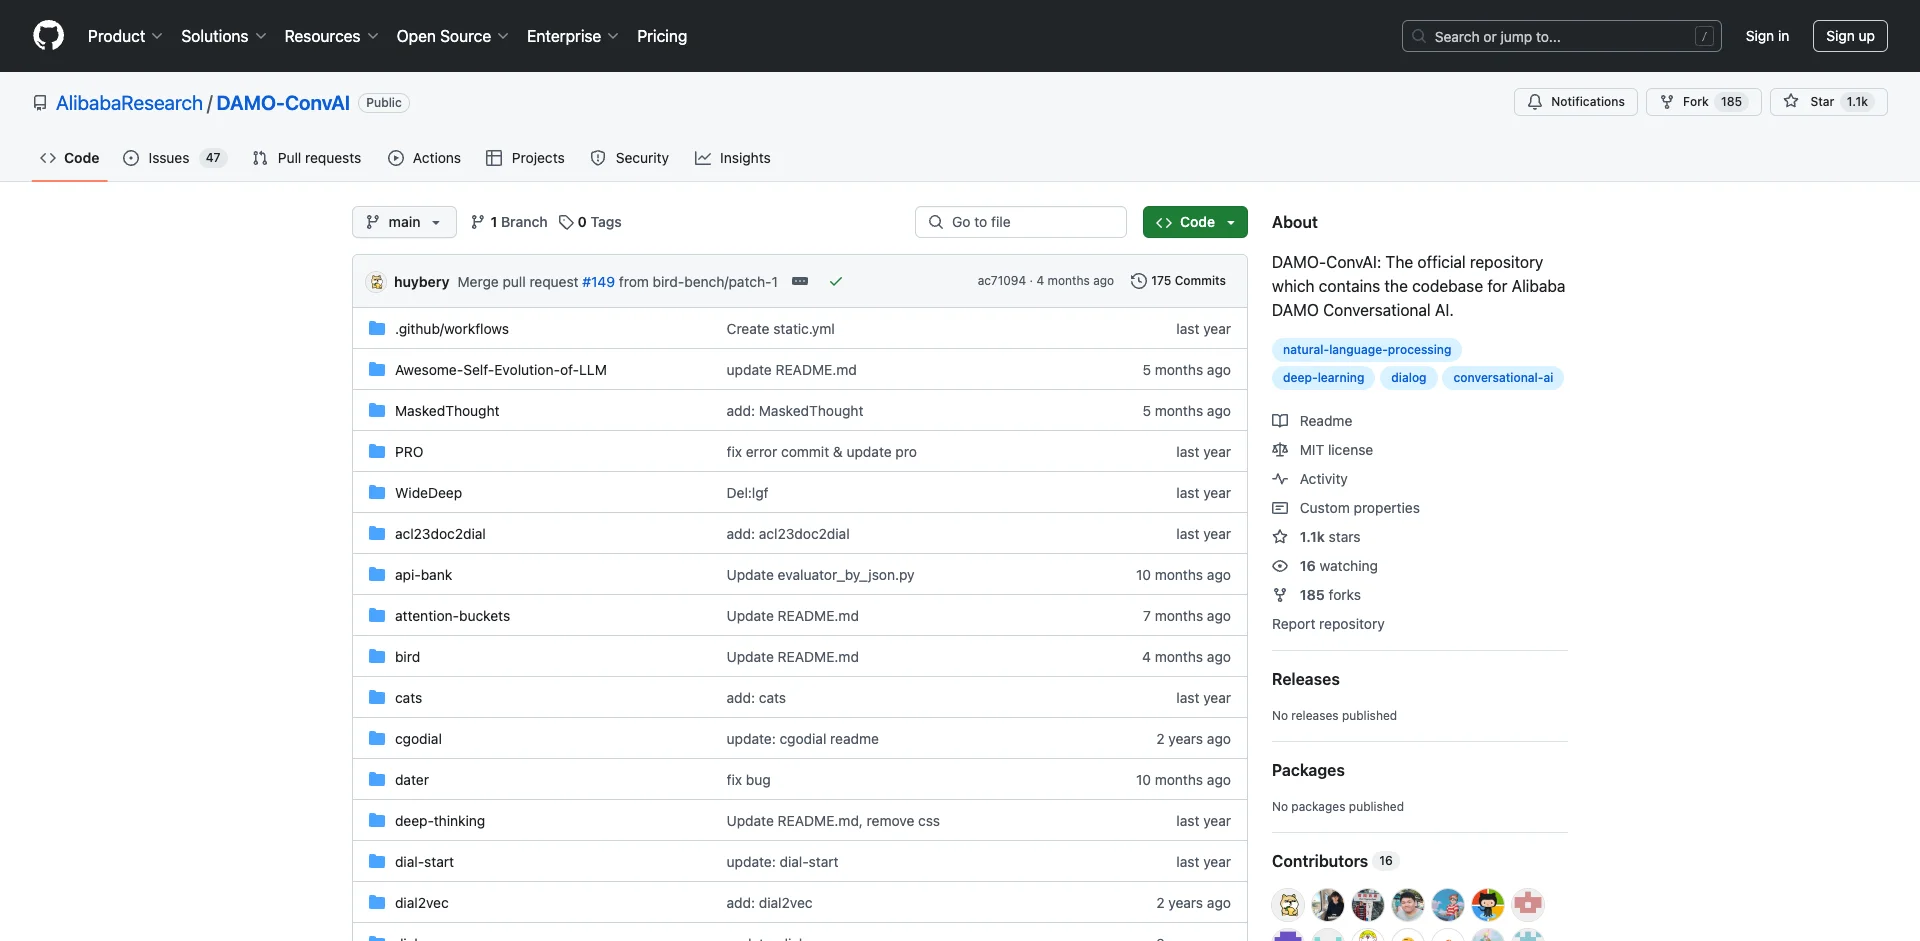
Task: Star the DAMO-ConvAI repository
Action: pyautogui.click(x=1829, y=102)
